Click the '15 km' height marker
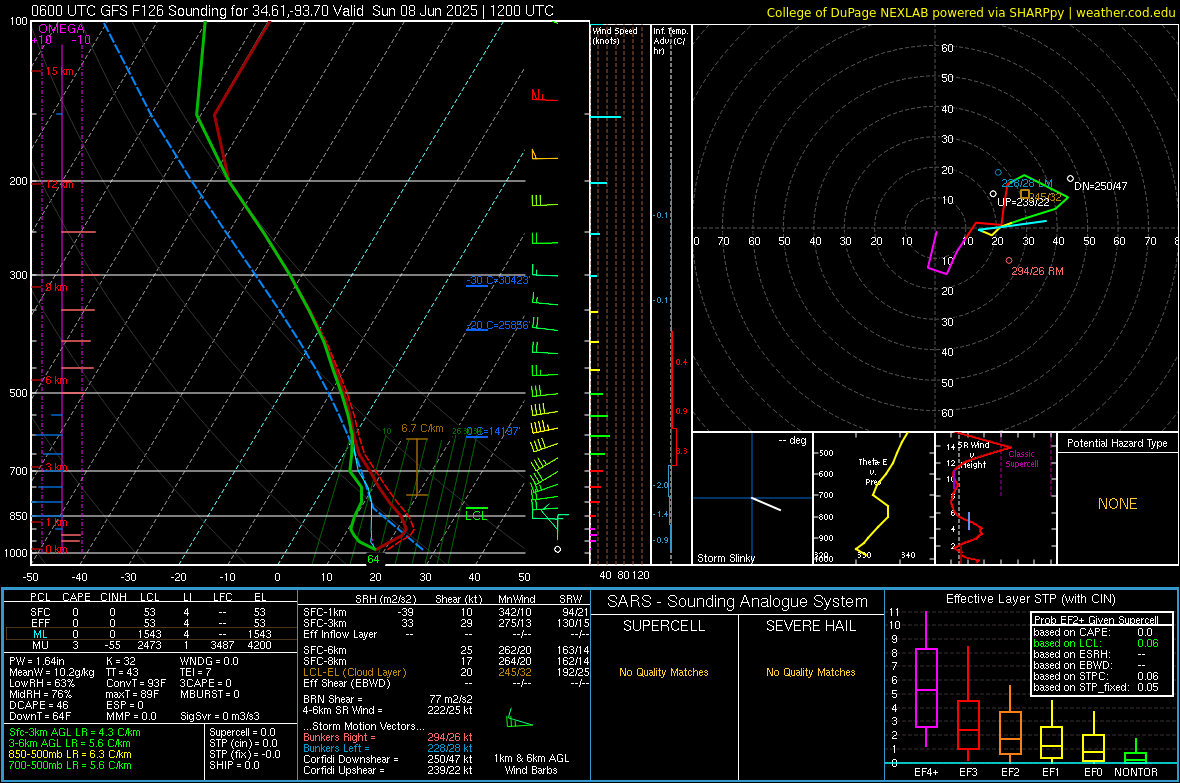Viewport: 1180px width, 783px height. pyautogui.click(x=59, y=71)
